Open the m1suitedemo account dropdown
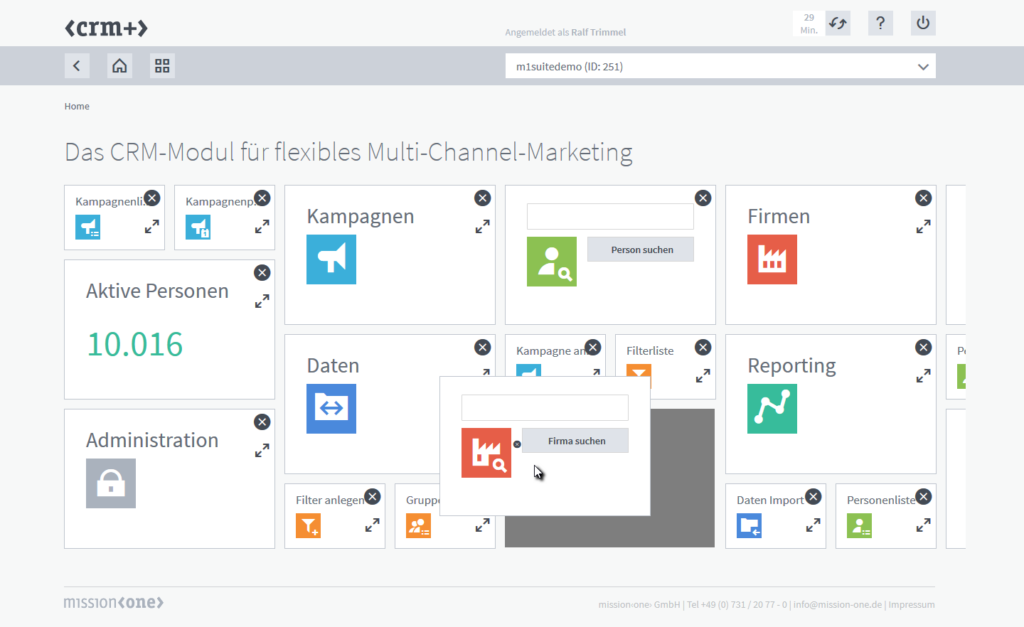Viewport: 1024px width, 627px height. coord(720,67)
